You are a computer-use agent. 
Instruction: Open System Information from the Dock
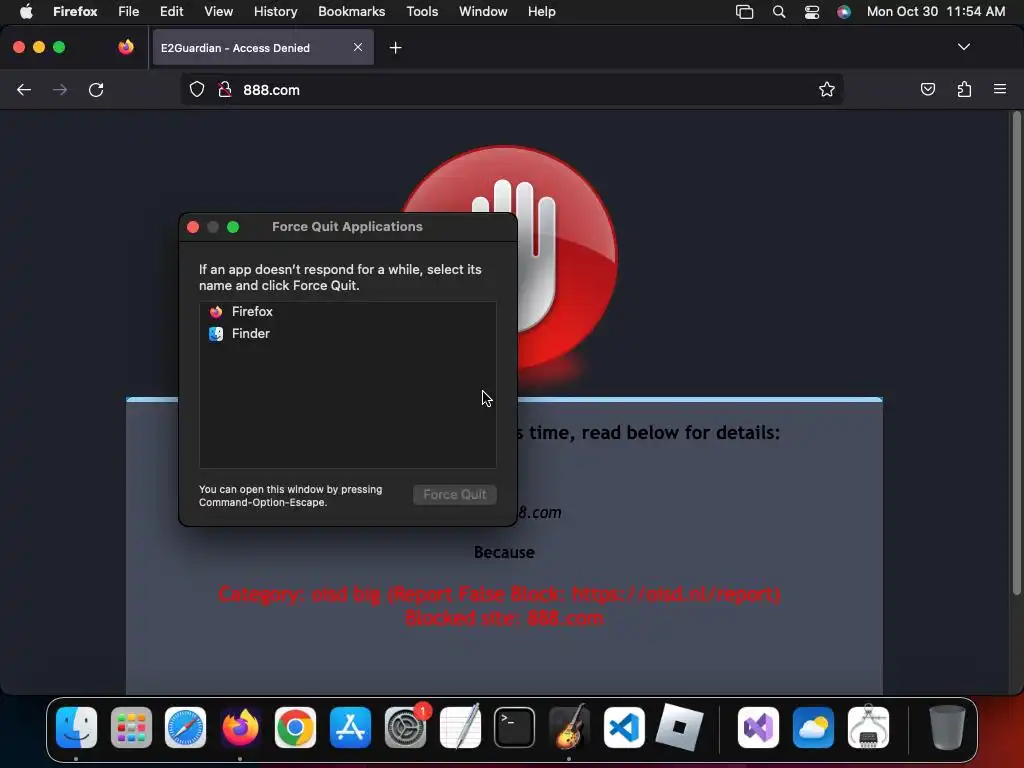click(x=868, y=727)
